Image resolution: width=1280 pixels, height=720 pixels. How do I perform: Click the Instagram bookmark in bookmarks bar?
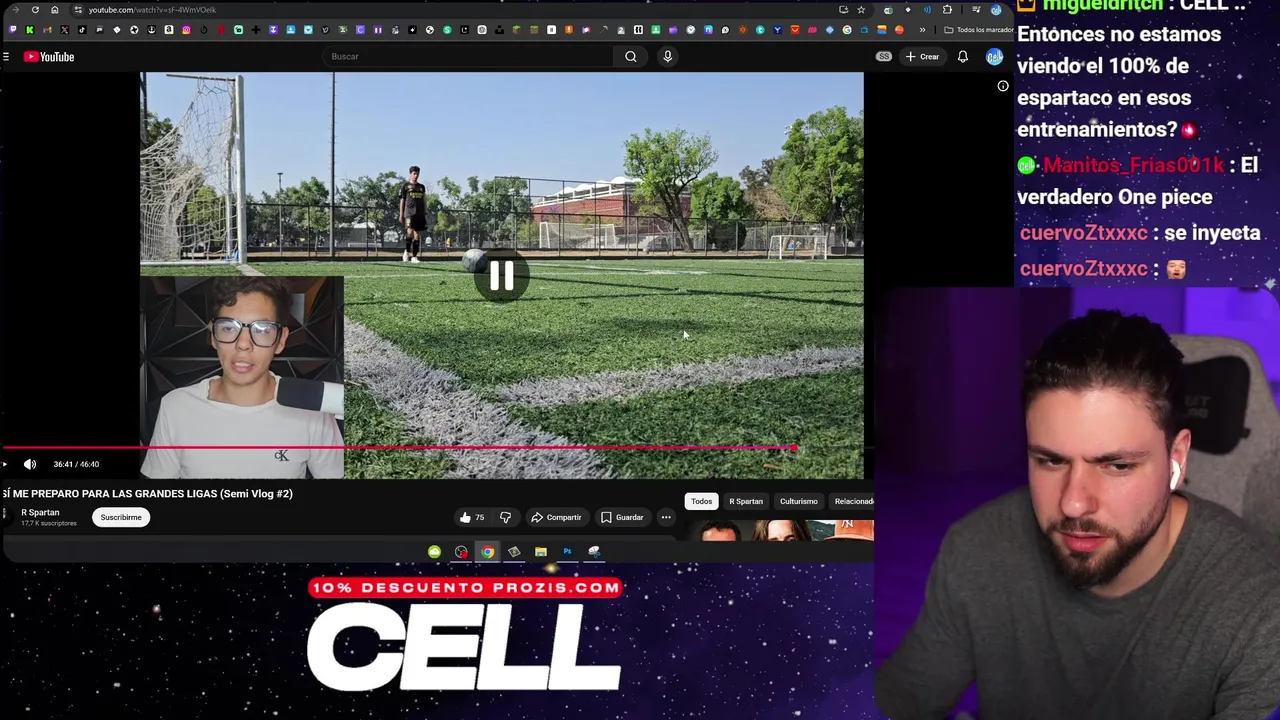click(186, 30)
